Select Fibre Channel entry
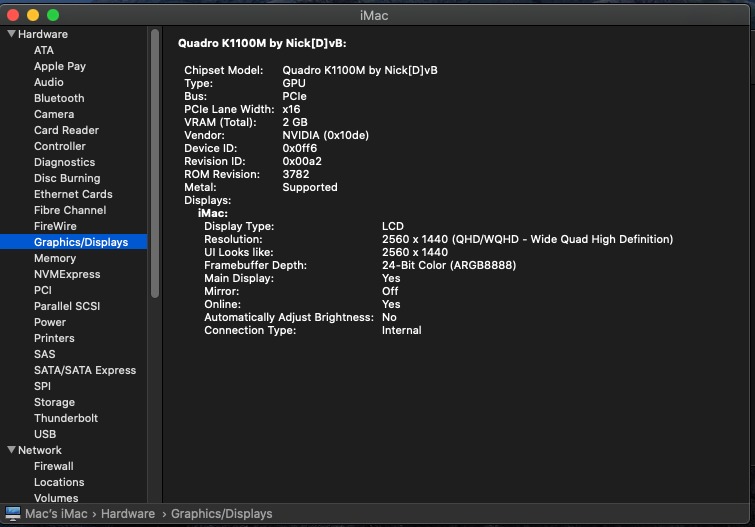The image size is (755, 527). pos(70,210)
